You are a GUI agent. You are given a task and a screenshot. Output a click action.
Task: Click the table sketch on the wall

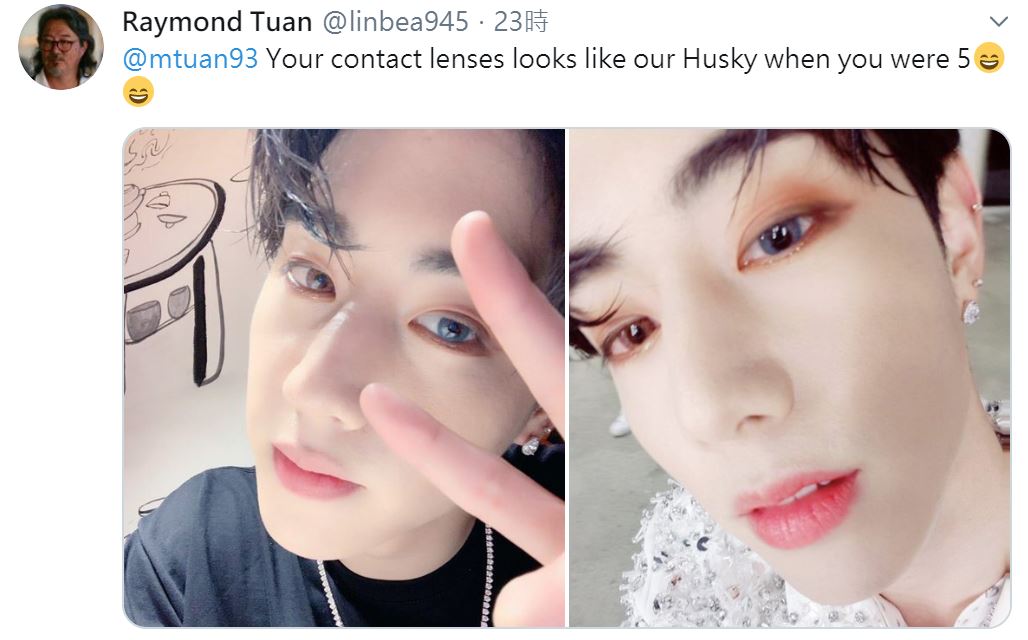pos(174,275)
